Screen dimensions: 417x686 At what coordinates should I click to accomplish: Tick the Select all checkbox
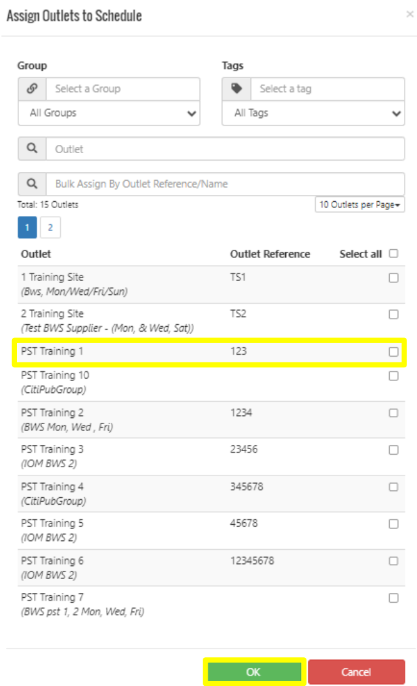point(393,253)
